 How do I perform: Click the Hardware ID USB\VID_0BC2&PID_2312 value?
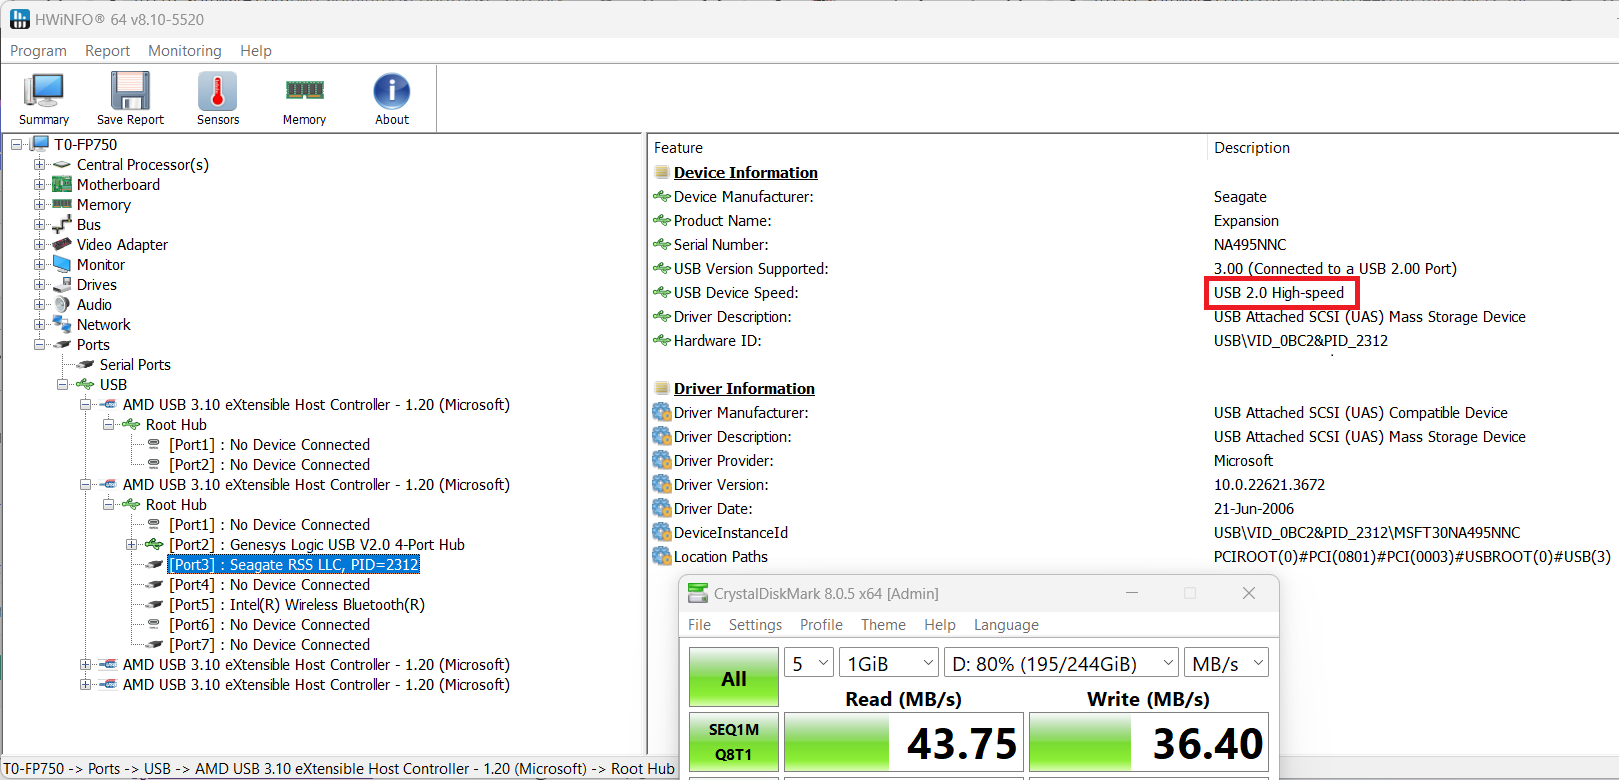[1301, 341]
